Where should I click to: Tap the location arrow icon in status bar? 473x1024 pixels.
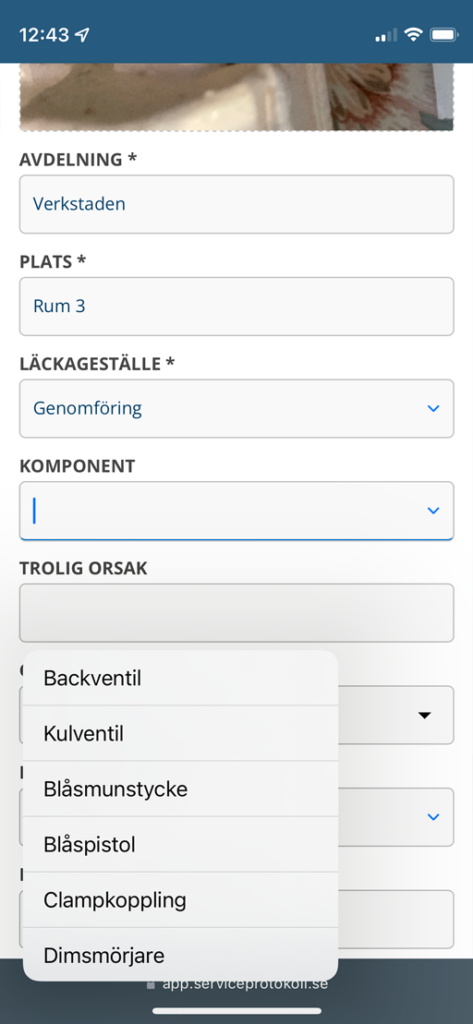tap(82, 35)
